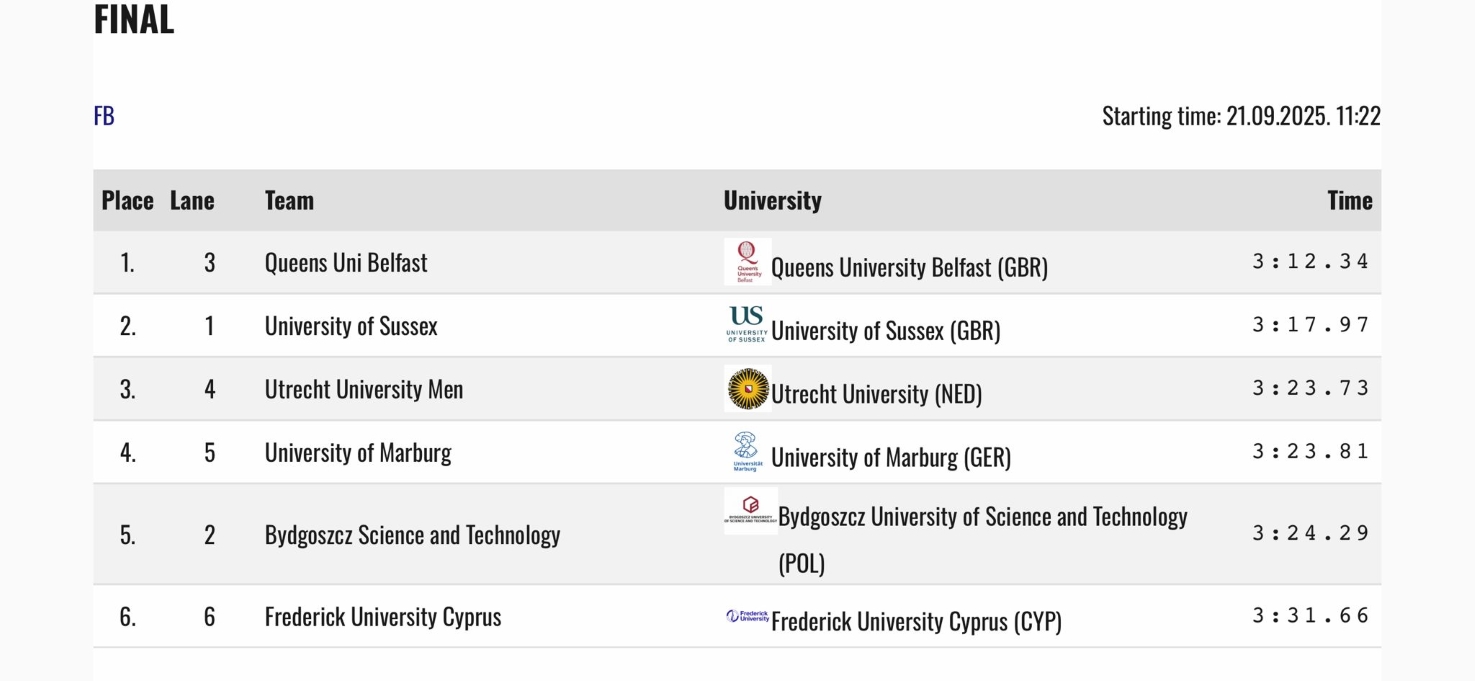The image size is (1475, 681).
Task: Click the Lane column header
Action: (192, 200)
